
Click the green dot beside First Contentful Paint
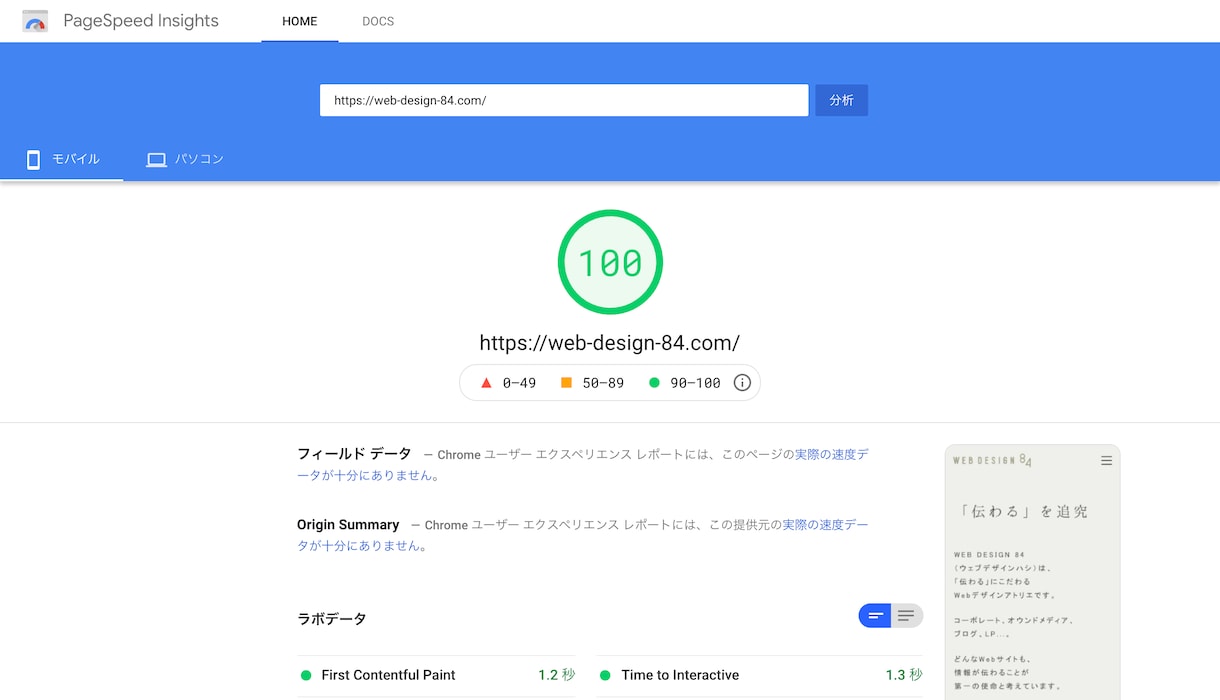tap(306, 676)
